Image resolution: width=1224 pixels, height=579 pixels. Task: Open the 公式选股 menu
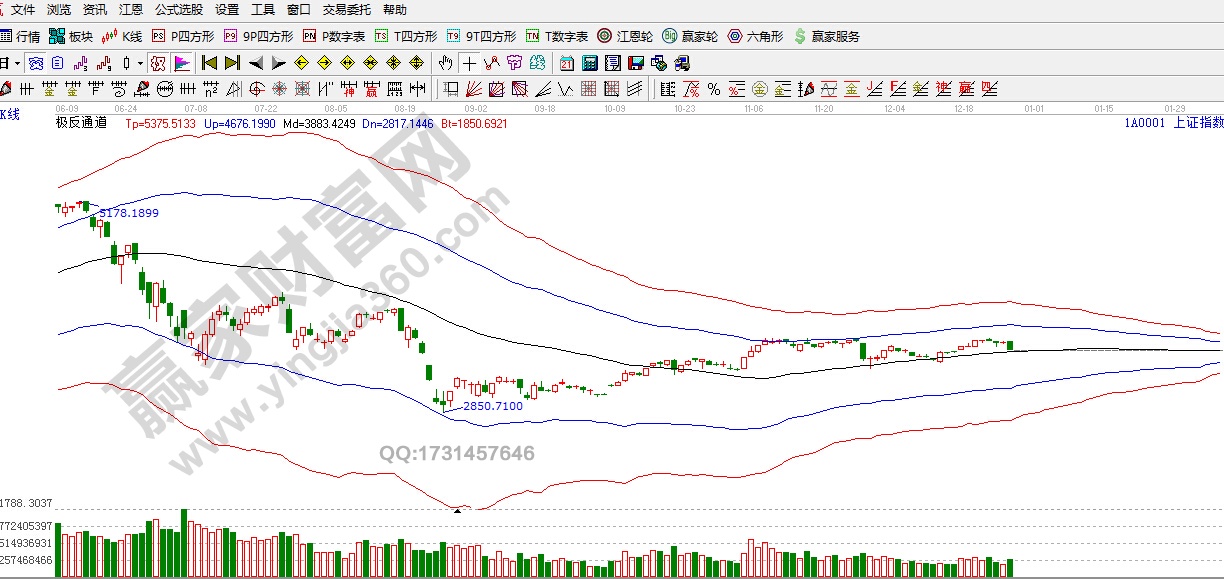pyautogui.click(x=178, y=10)
